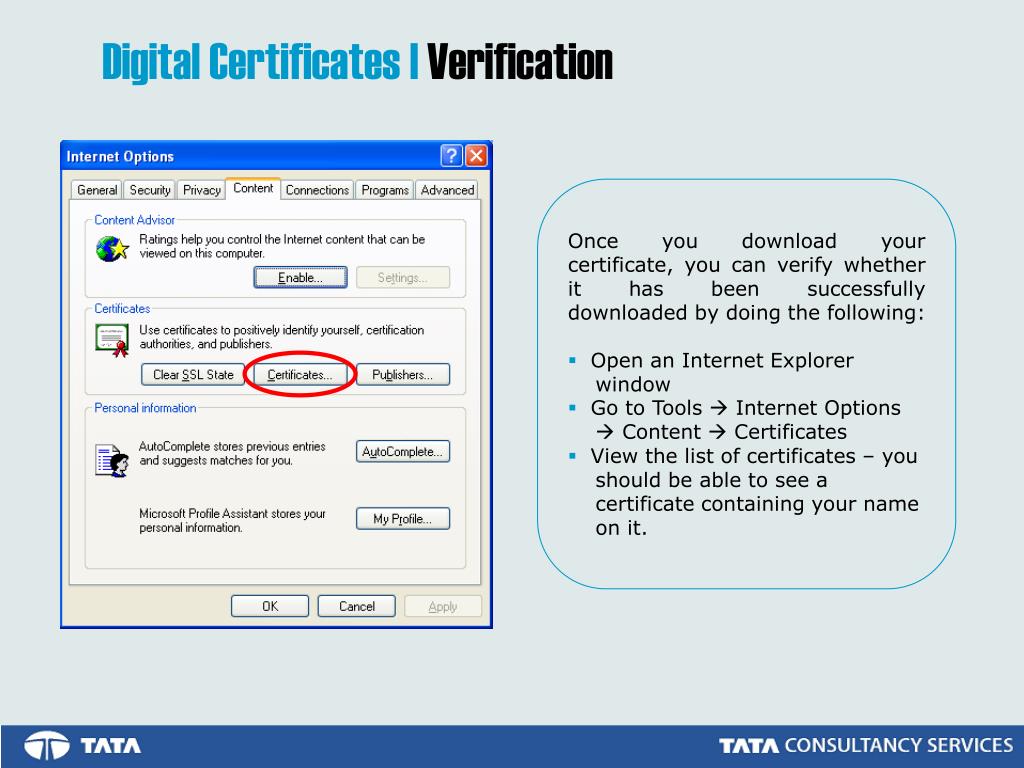Screen dimensions: 1024x768
Task: Click the paragraph "Once you download your certificate"
Action: (x=746, y=277)
